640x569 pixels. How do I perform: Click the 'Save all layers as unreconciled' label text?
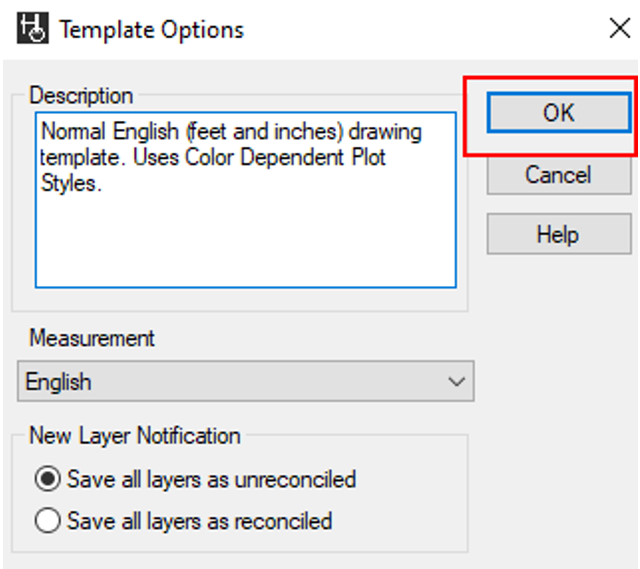point(211,479)
